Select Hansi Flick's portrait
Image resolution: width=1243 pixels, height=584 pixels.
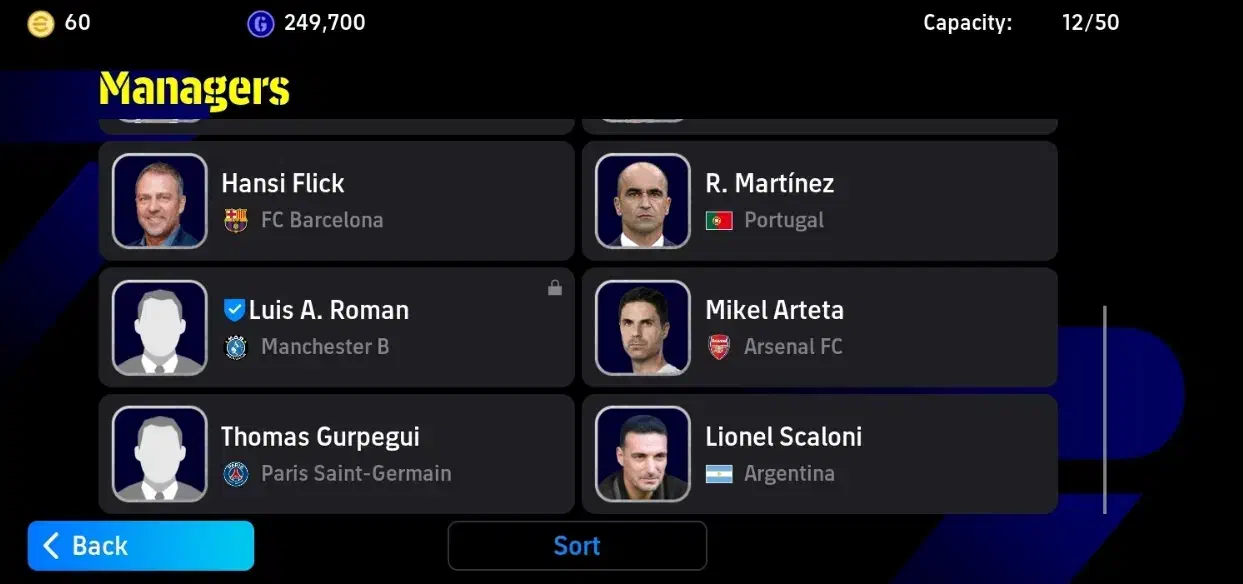pos(160,201)
